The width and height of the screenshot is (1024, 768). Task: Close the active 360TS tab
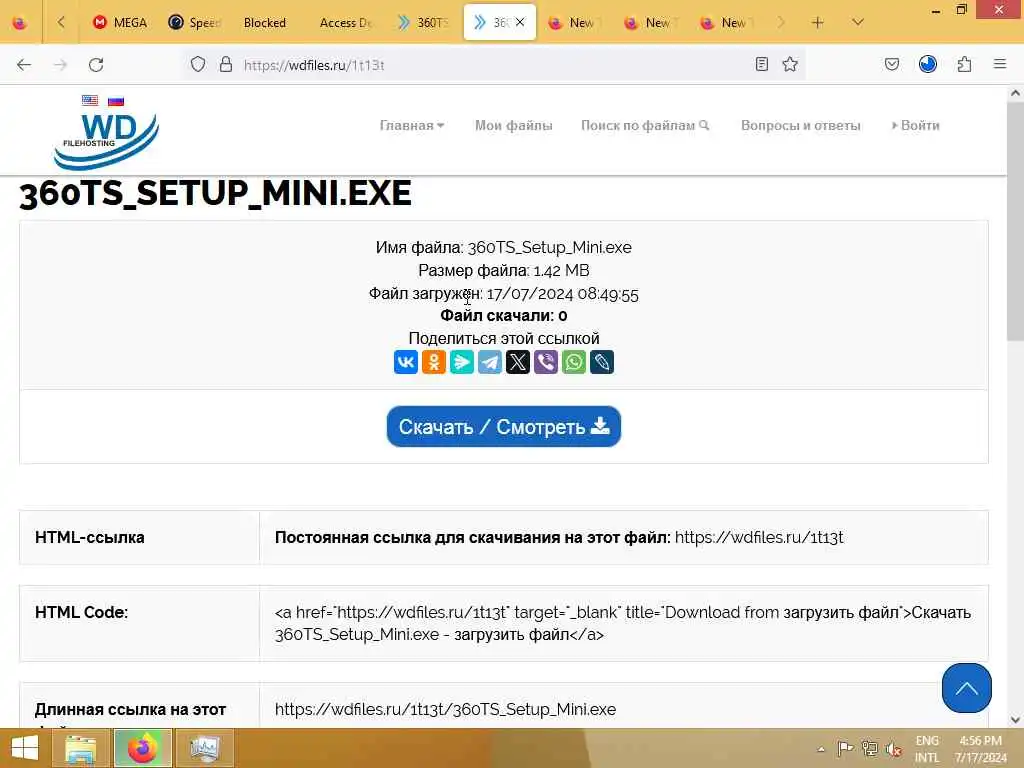point(520,22)
